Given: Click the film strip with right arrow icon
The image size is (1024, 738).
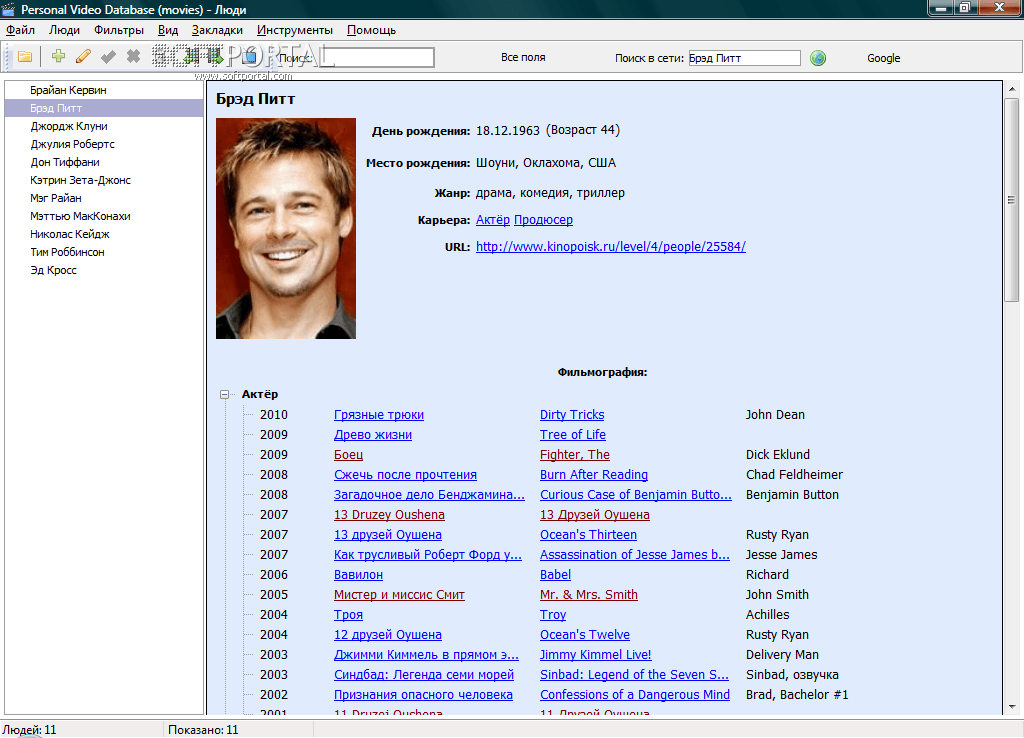Looking at the screenshot, I should coord(215,57).
